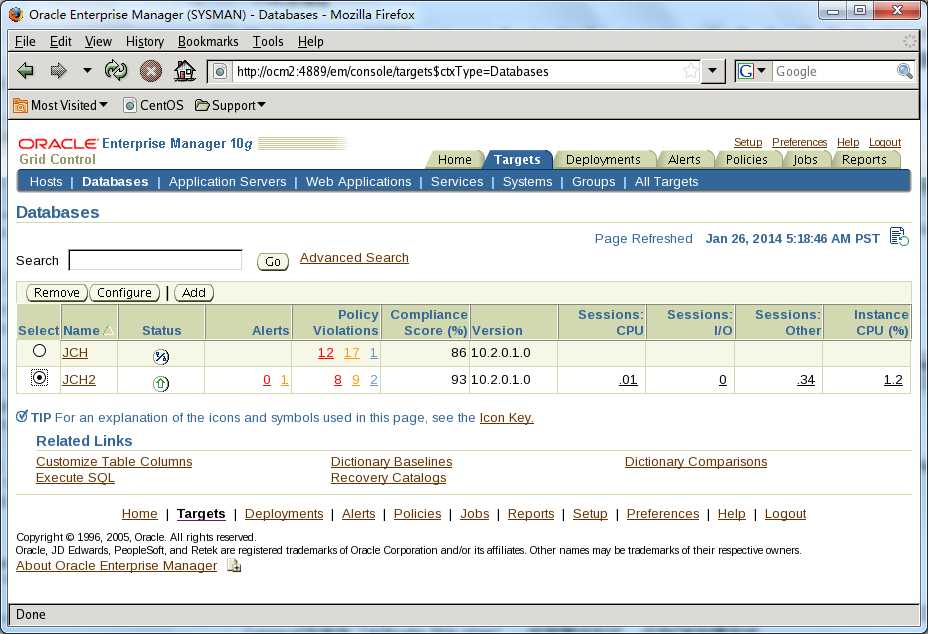Viewport: 928px width, 634px height.
Task: Open the Dictionary Comparisons link
Action: [x=696, y=462]
